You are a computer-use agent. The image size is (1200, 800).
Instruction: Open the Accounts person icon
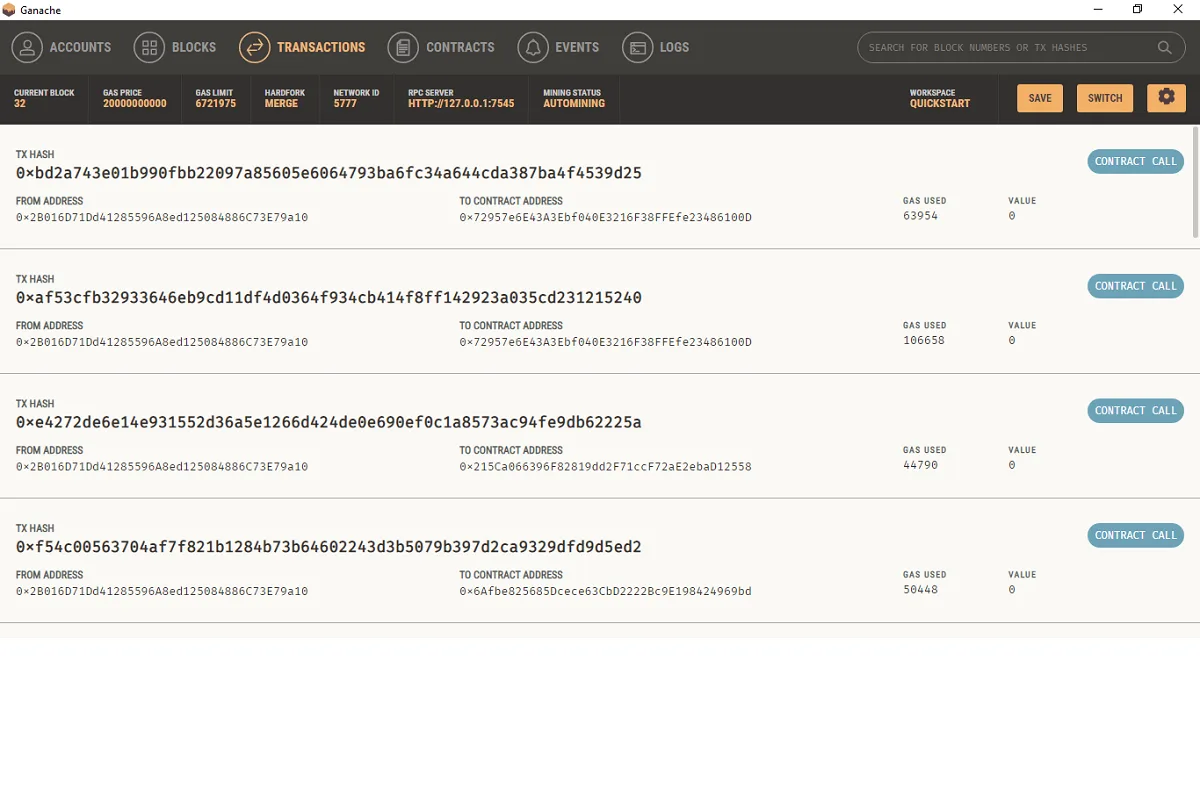(x=27, y=47)
